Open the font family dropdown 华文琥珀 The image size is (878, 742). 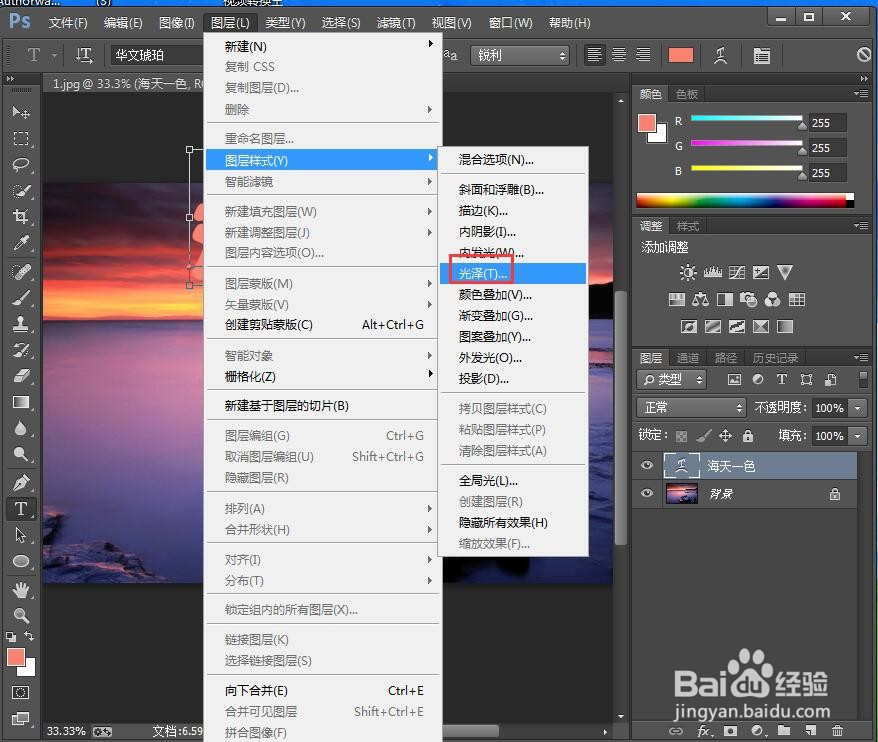pyautogui.click(x=157, y=55)
